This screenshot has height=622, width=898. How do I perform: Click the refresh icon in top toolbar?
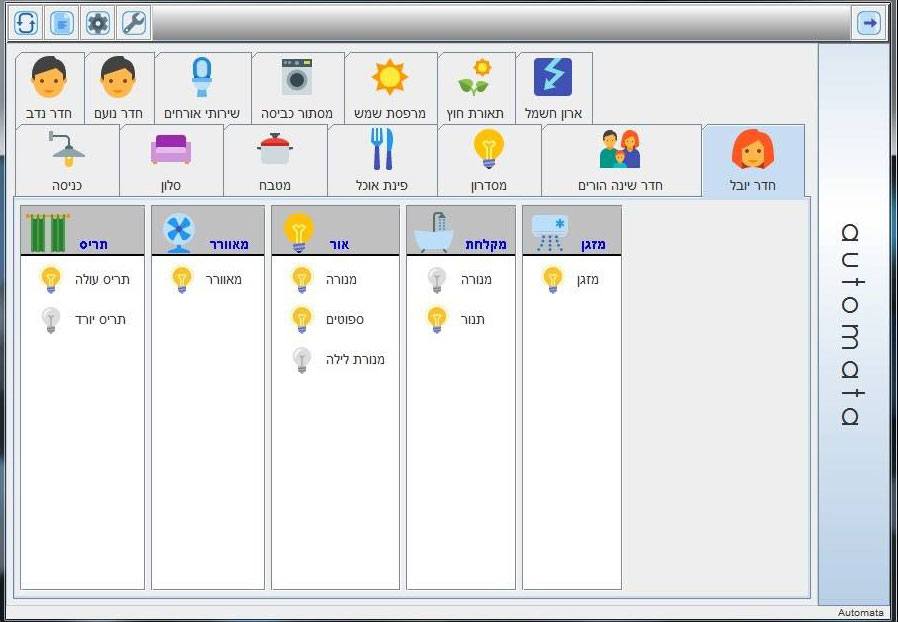[x=26, y=22]
